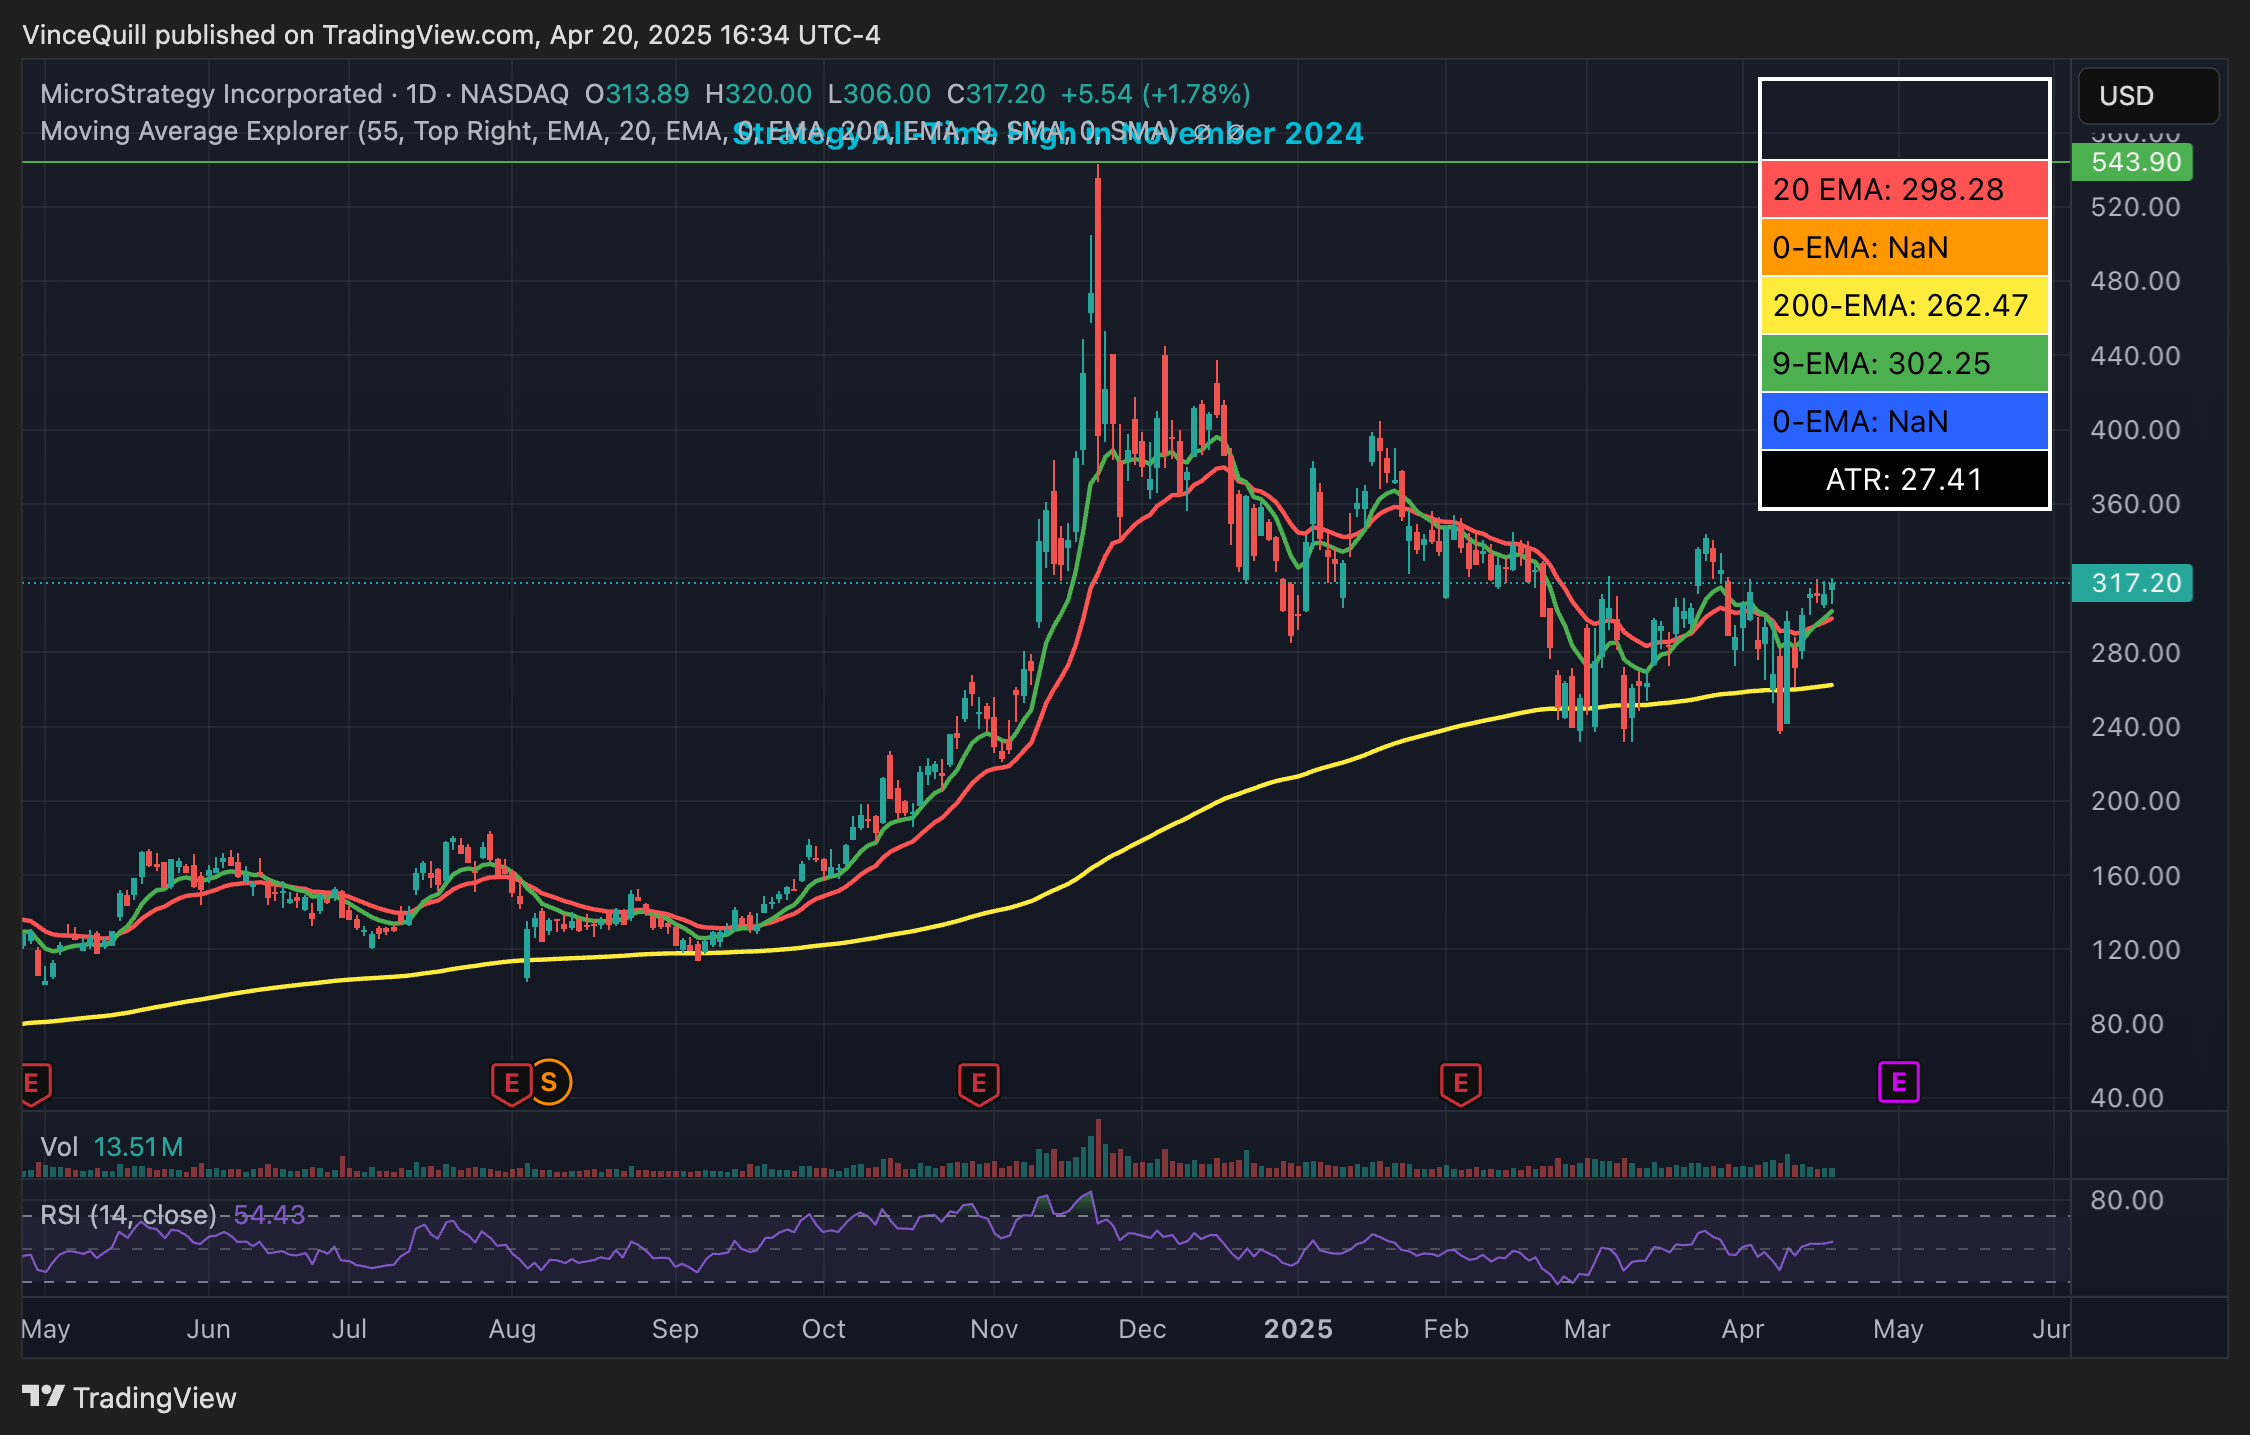Open Moving Average Explorer indicator settings
Screen dimensions: 2250x1435
pos(1236,131)
